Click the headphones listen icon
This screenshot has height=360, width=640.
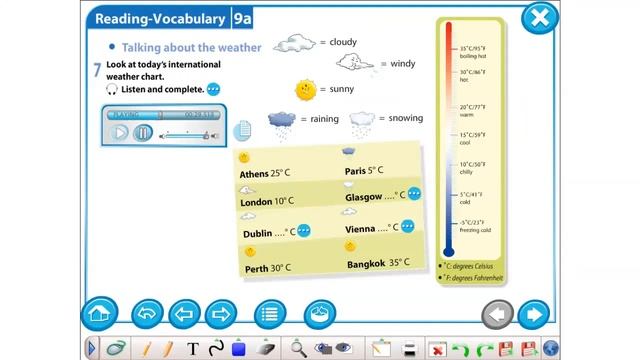click(111, 89)
